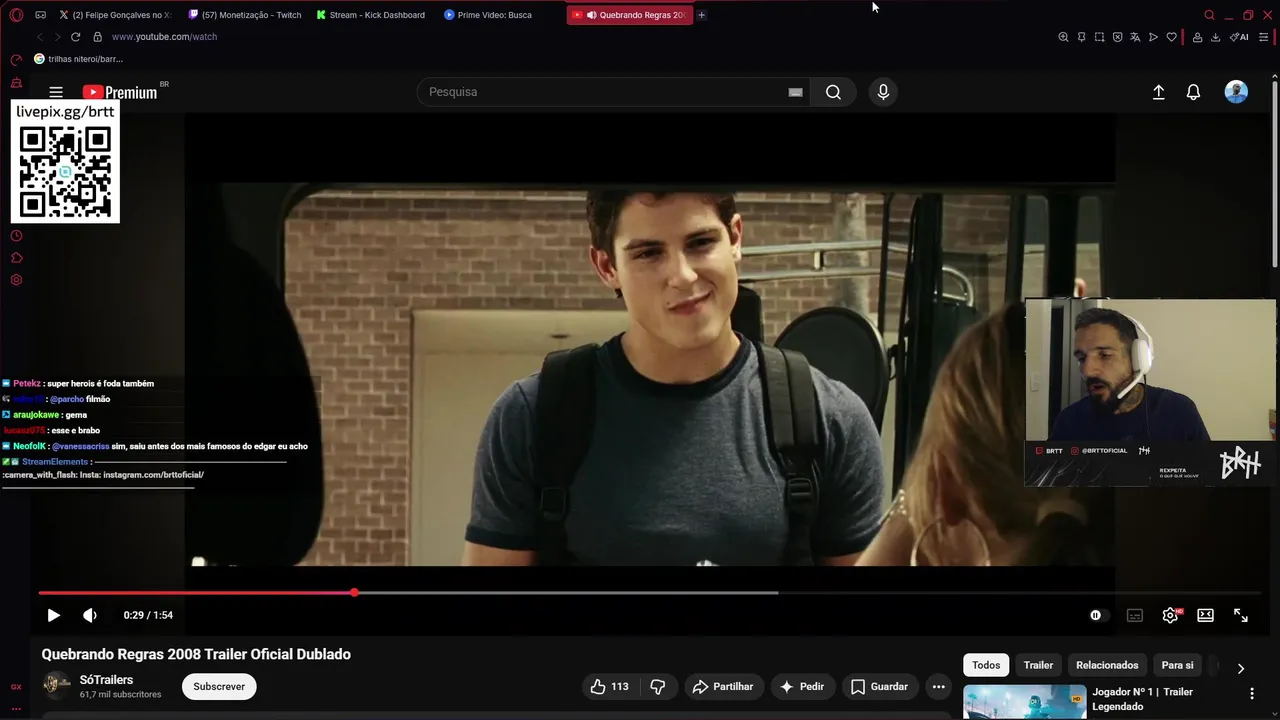This screenshot has height=720, width=1280.
Task: Switch to the Felipe Gonçalves X tab
Action: coord(115,15)
